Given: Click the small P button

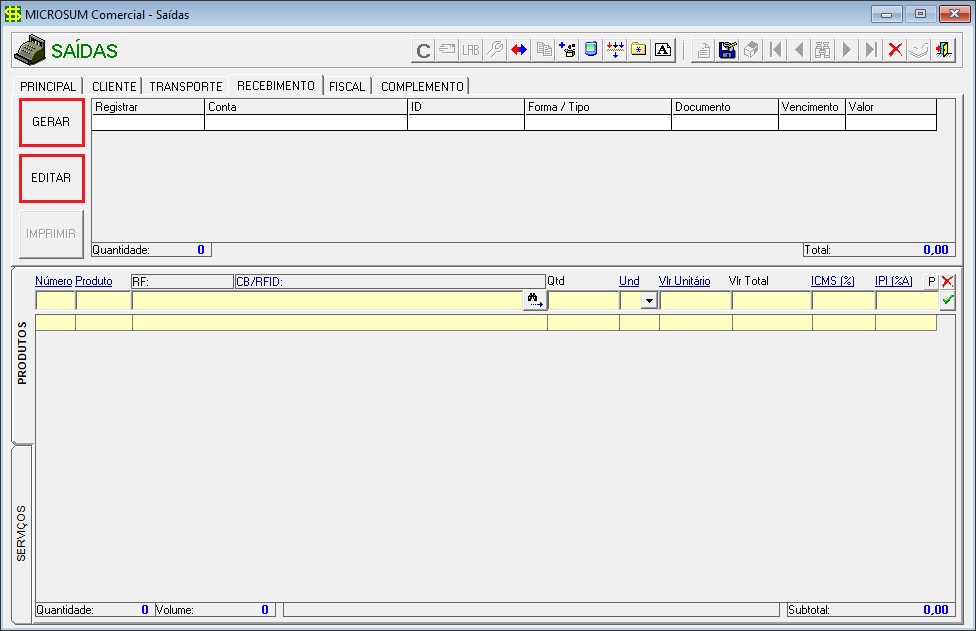Looking at the screenshot, I should (931, 282).
